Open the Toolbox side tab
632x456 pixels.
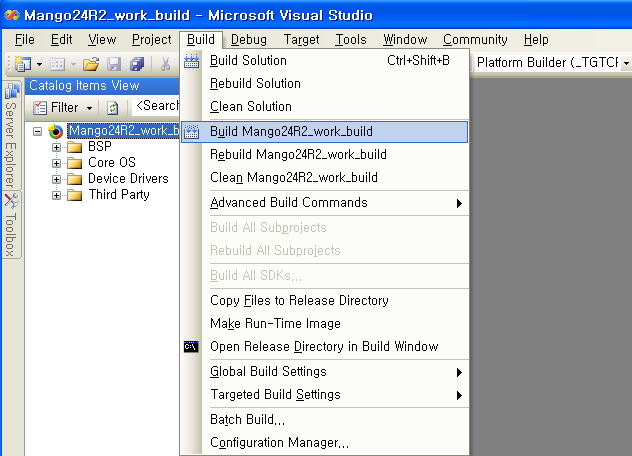[x=11, y=225]
